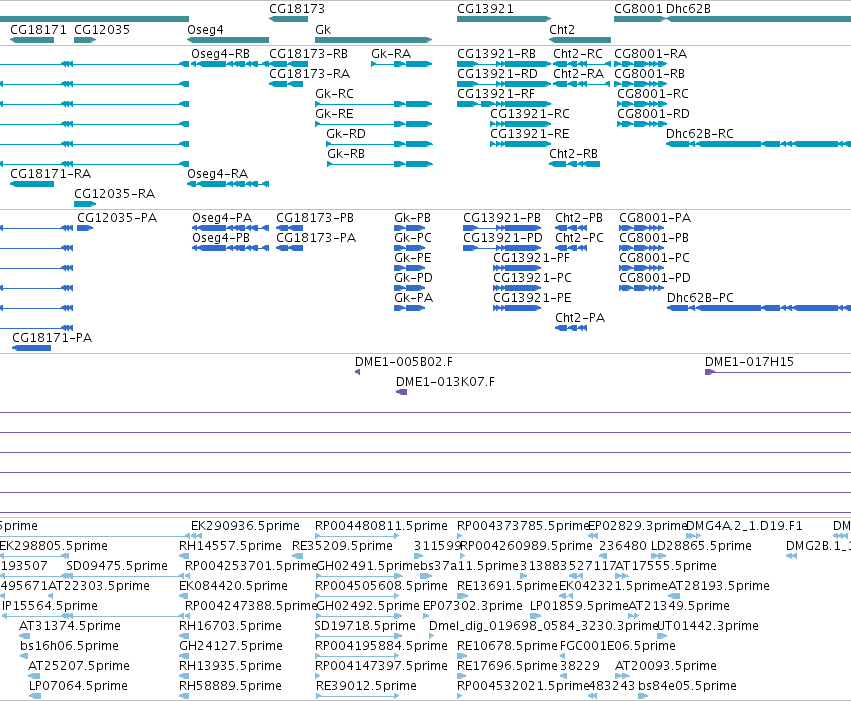Viewport: 851px width, 701px height.
Task: Click the Dhc62B-RC transcript label
Action: pyautogui.click(x=700, y=134)
